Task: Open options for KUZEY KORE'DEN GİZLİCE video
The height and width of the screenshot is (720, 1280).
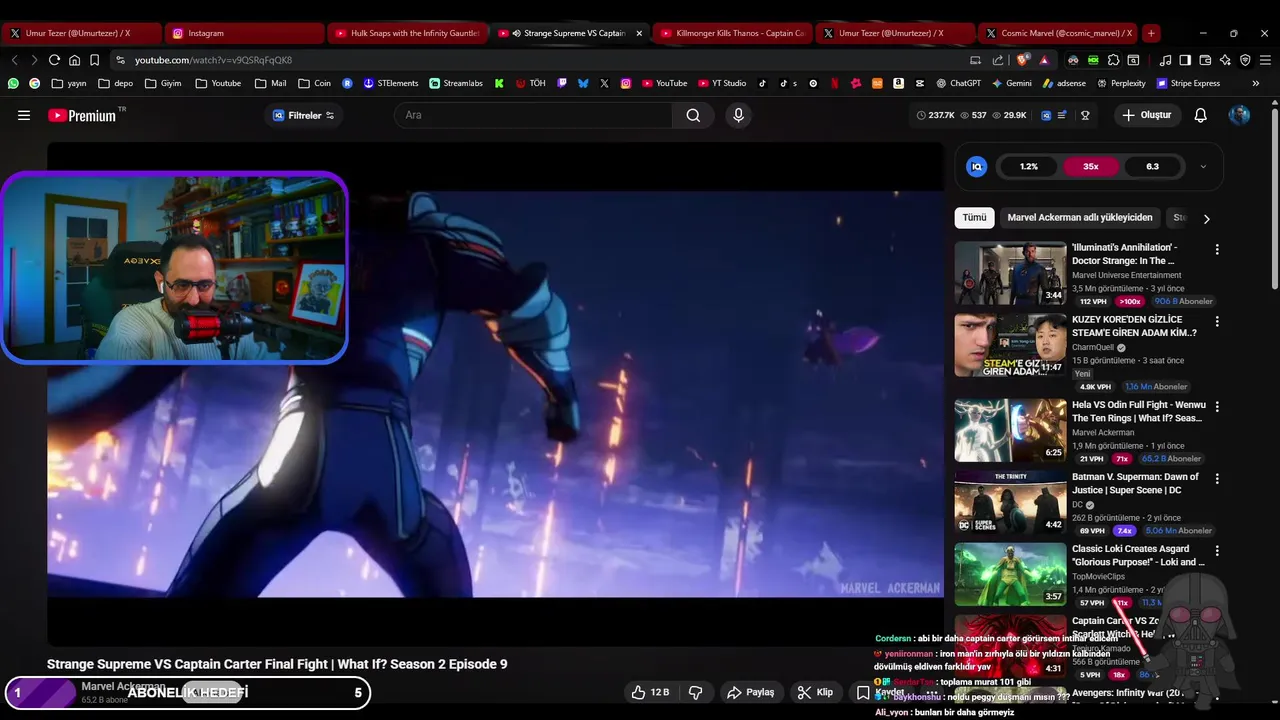Action: (1217, 321)
